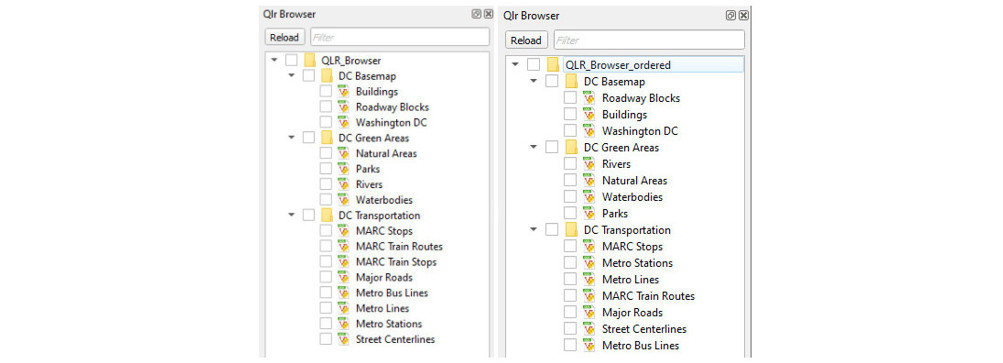Image resolution: width=1003 pixels, height=363 pixels.
Task: Select 'MARC Stops' text in the QLR_Browser_ordered tree
Action: point(632,246)
